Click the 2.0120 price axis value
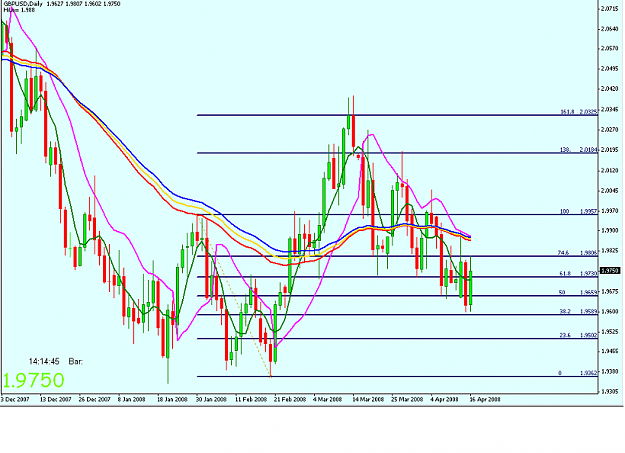 (x=609, y=170)
